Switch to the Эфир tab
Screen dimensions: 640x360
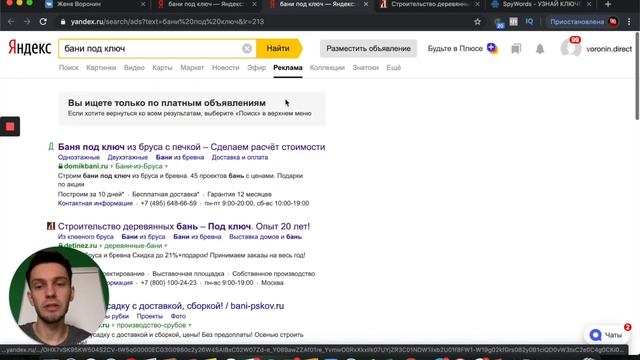coord(256,68)
